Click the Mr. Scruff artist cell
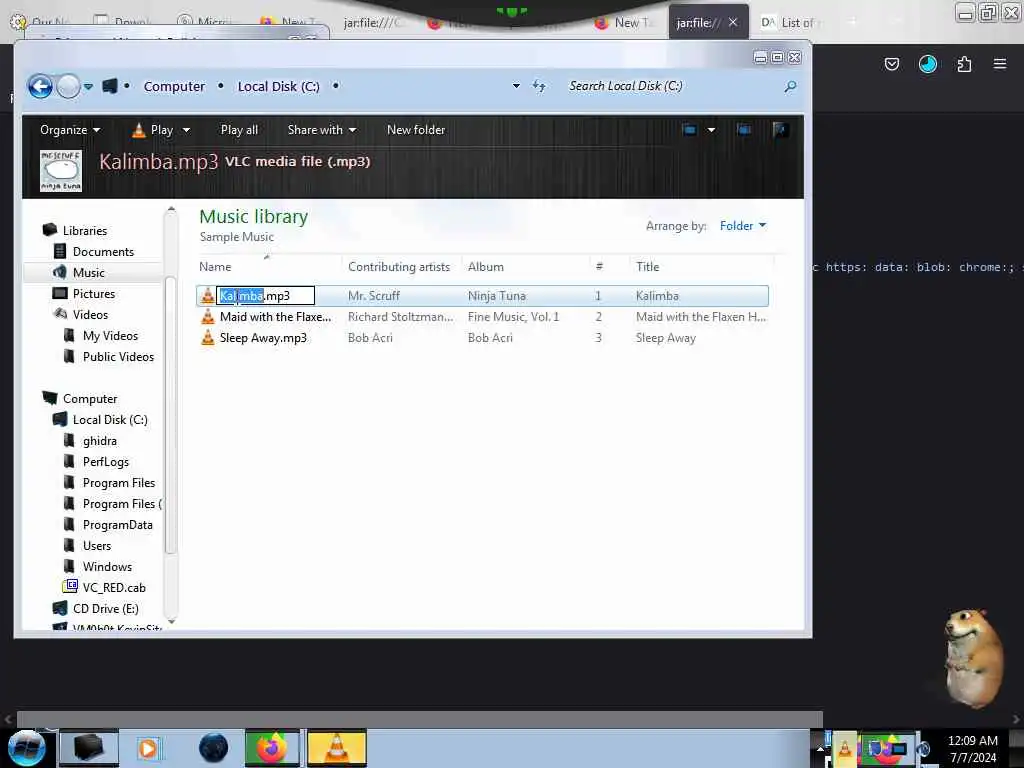1024x768 pixels. [374, 296]
